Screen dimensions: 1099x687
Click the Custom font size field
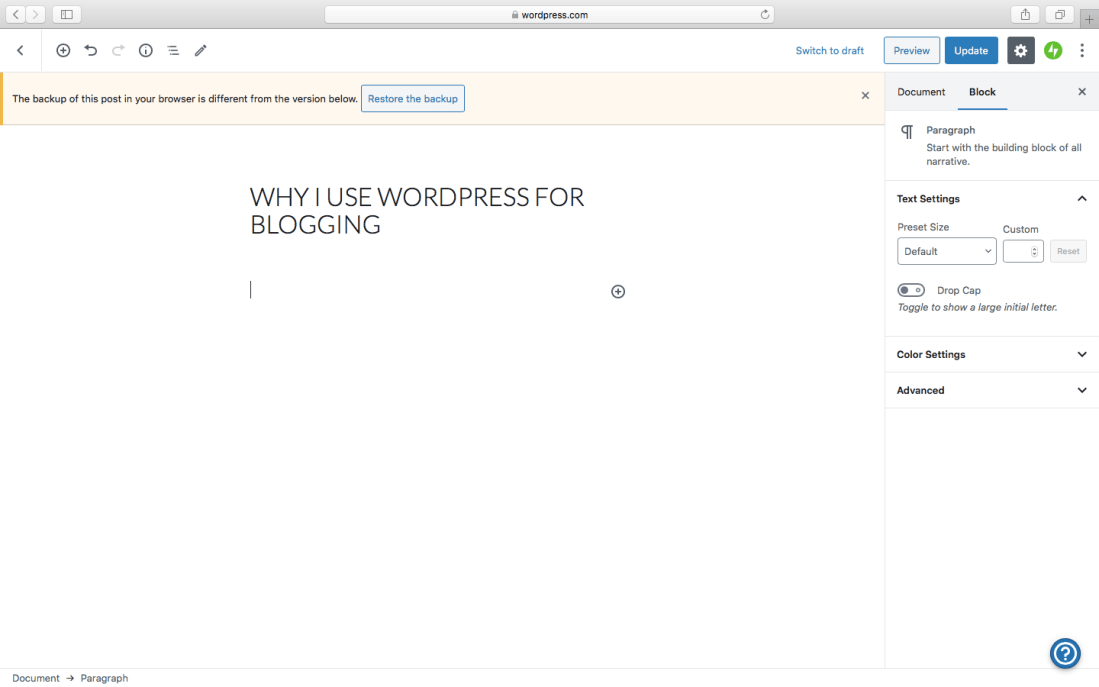pyautogui.click(x=1019, y=251)
